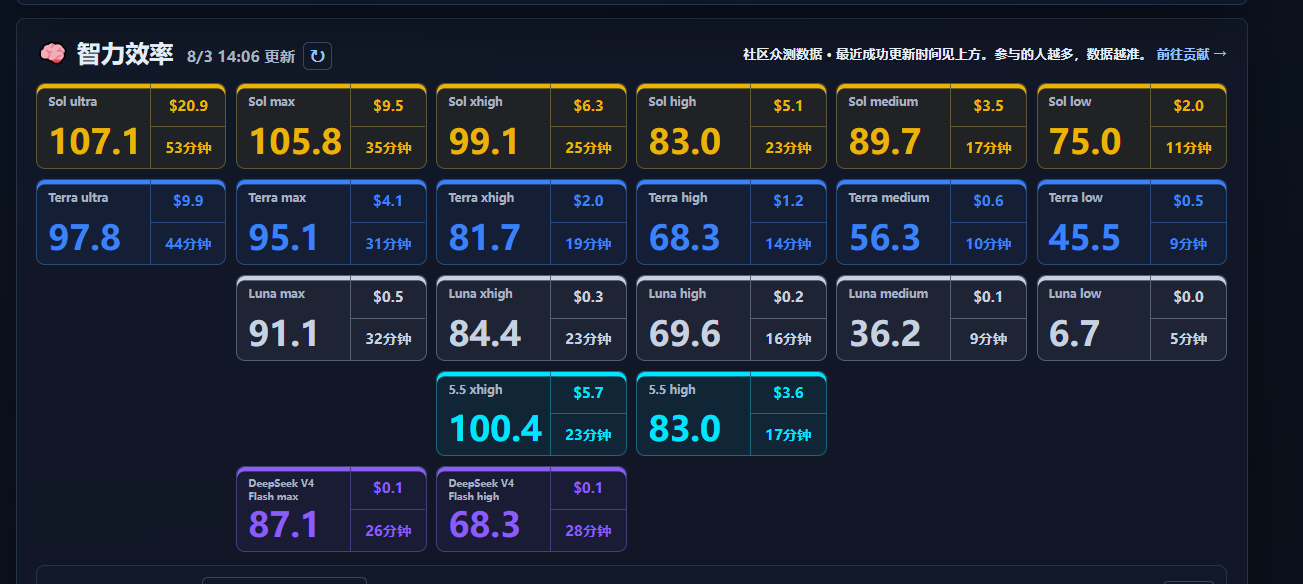The image size is (1303, 584).
Task: Click the 56.3 score value
Action: coord(885,238)
